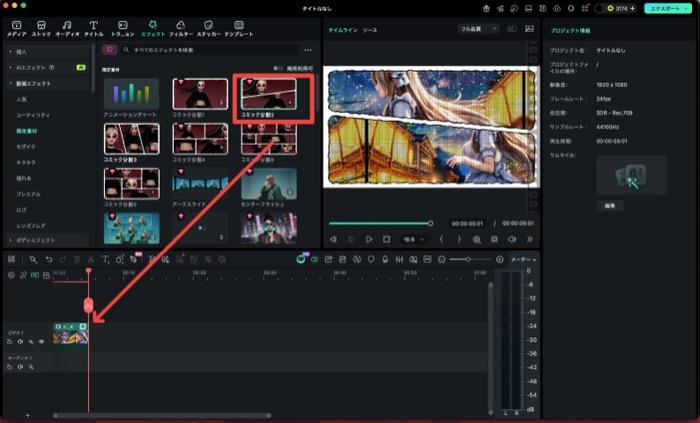Open the ステッカー stickers tab
Image resolution: width=700 pixels, height=423 pixels.
coord(208,28)
